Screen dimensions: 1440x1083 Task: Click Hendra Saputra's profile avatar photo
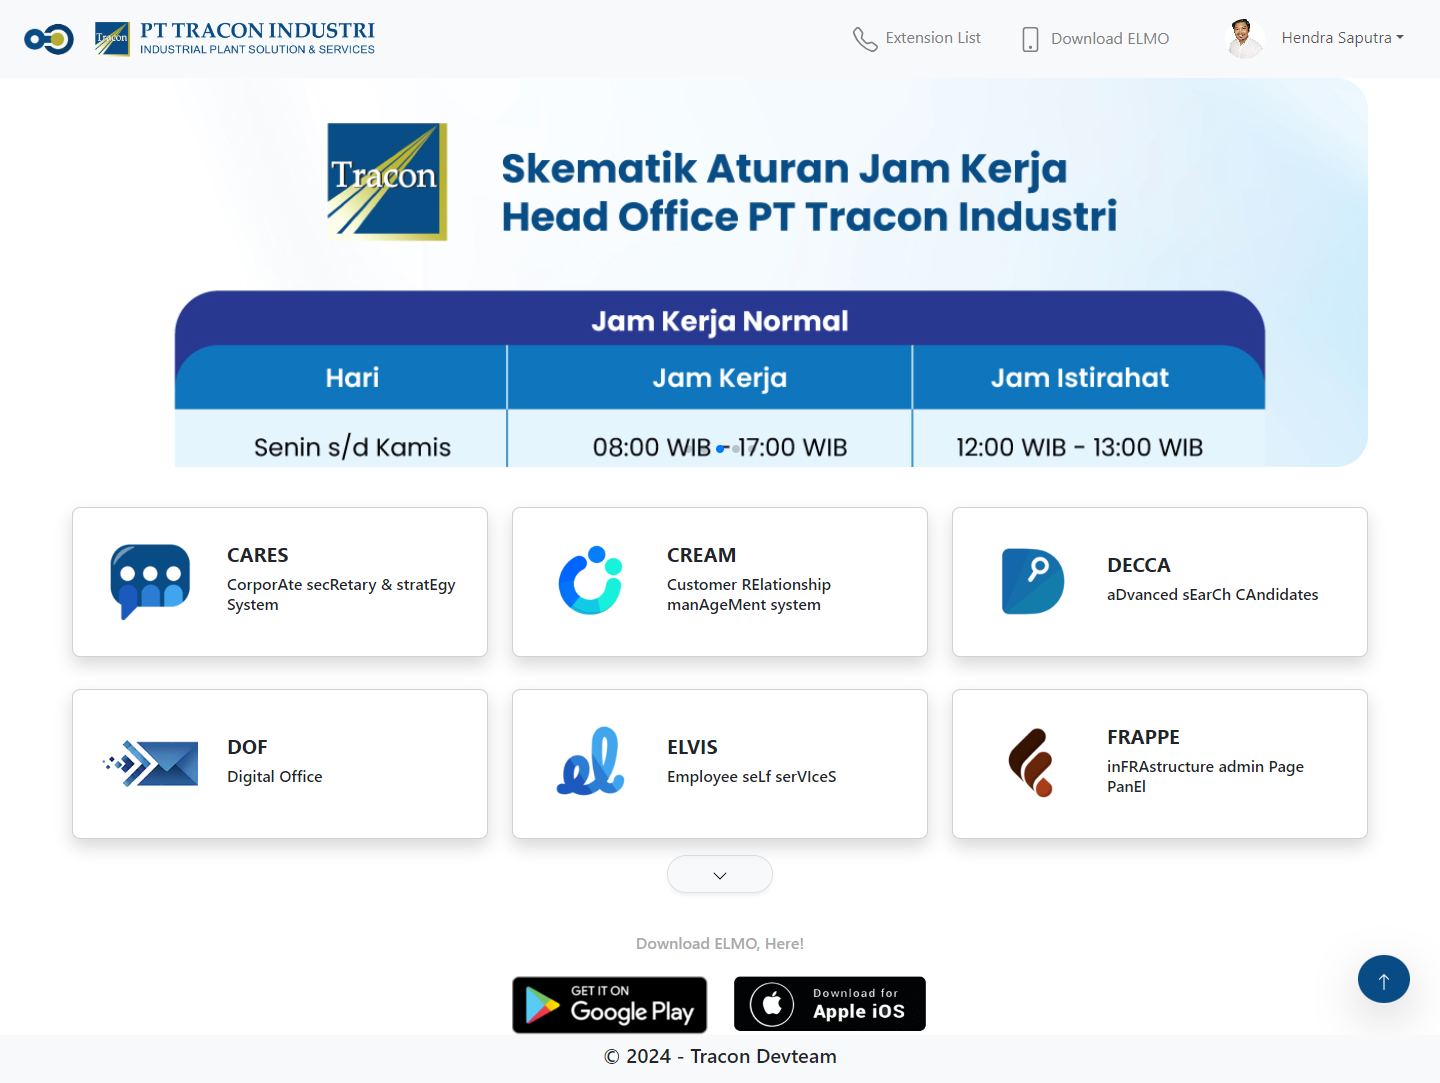pyautogui.click(x=1243, y=38)
